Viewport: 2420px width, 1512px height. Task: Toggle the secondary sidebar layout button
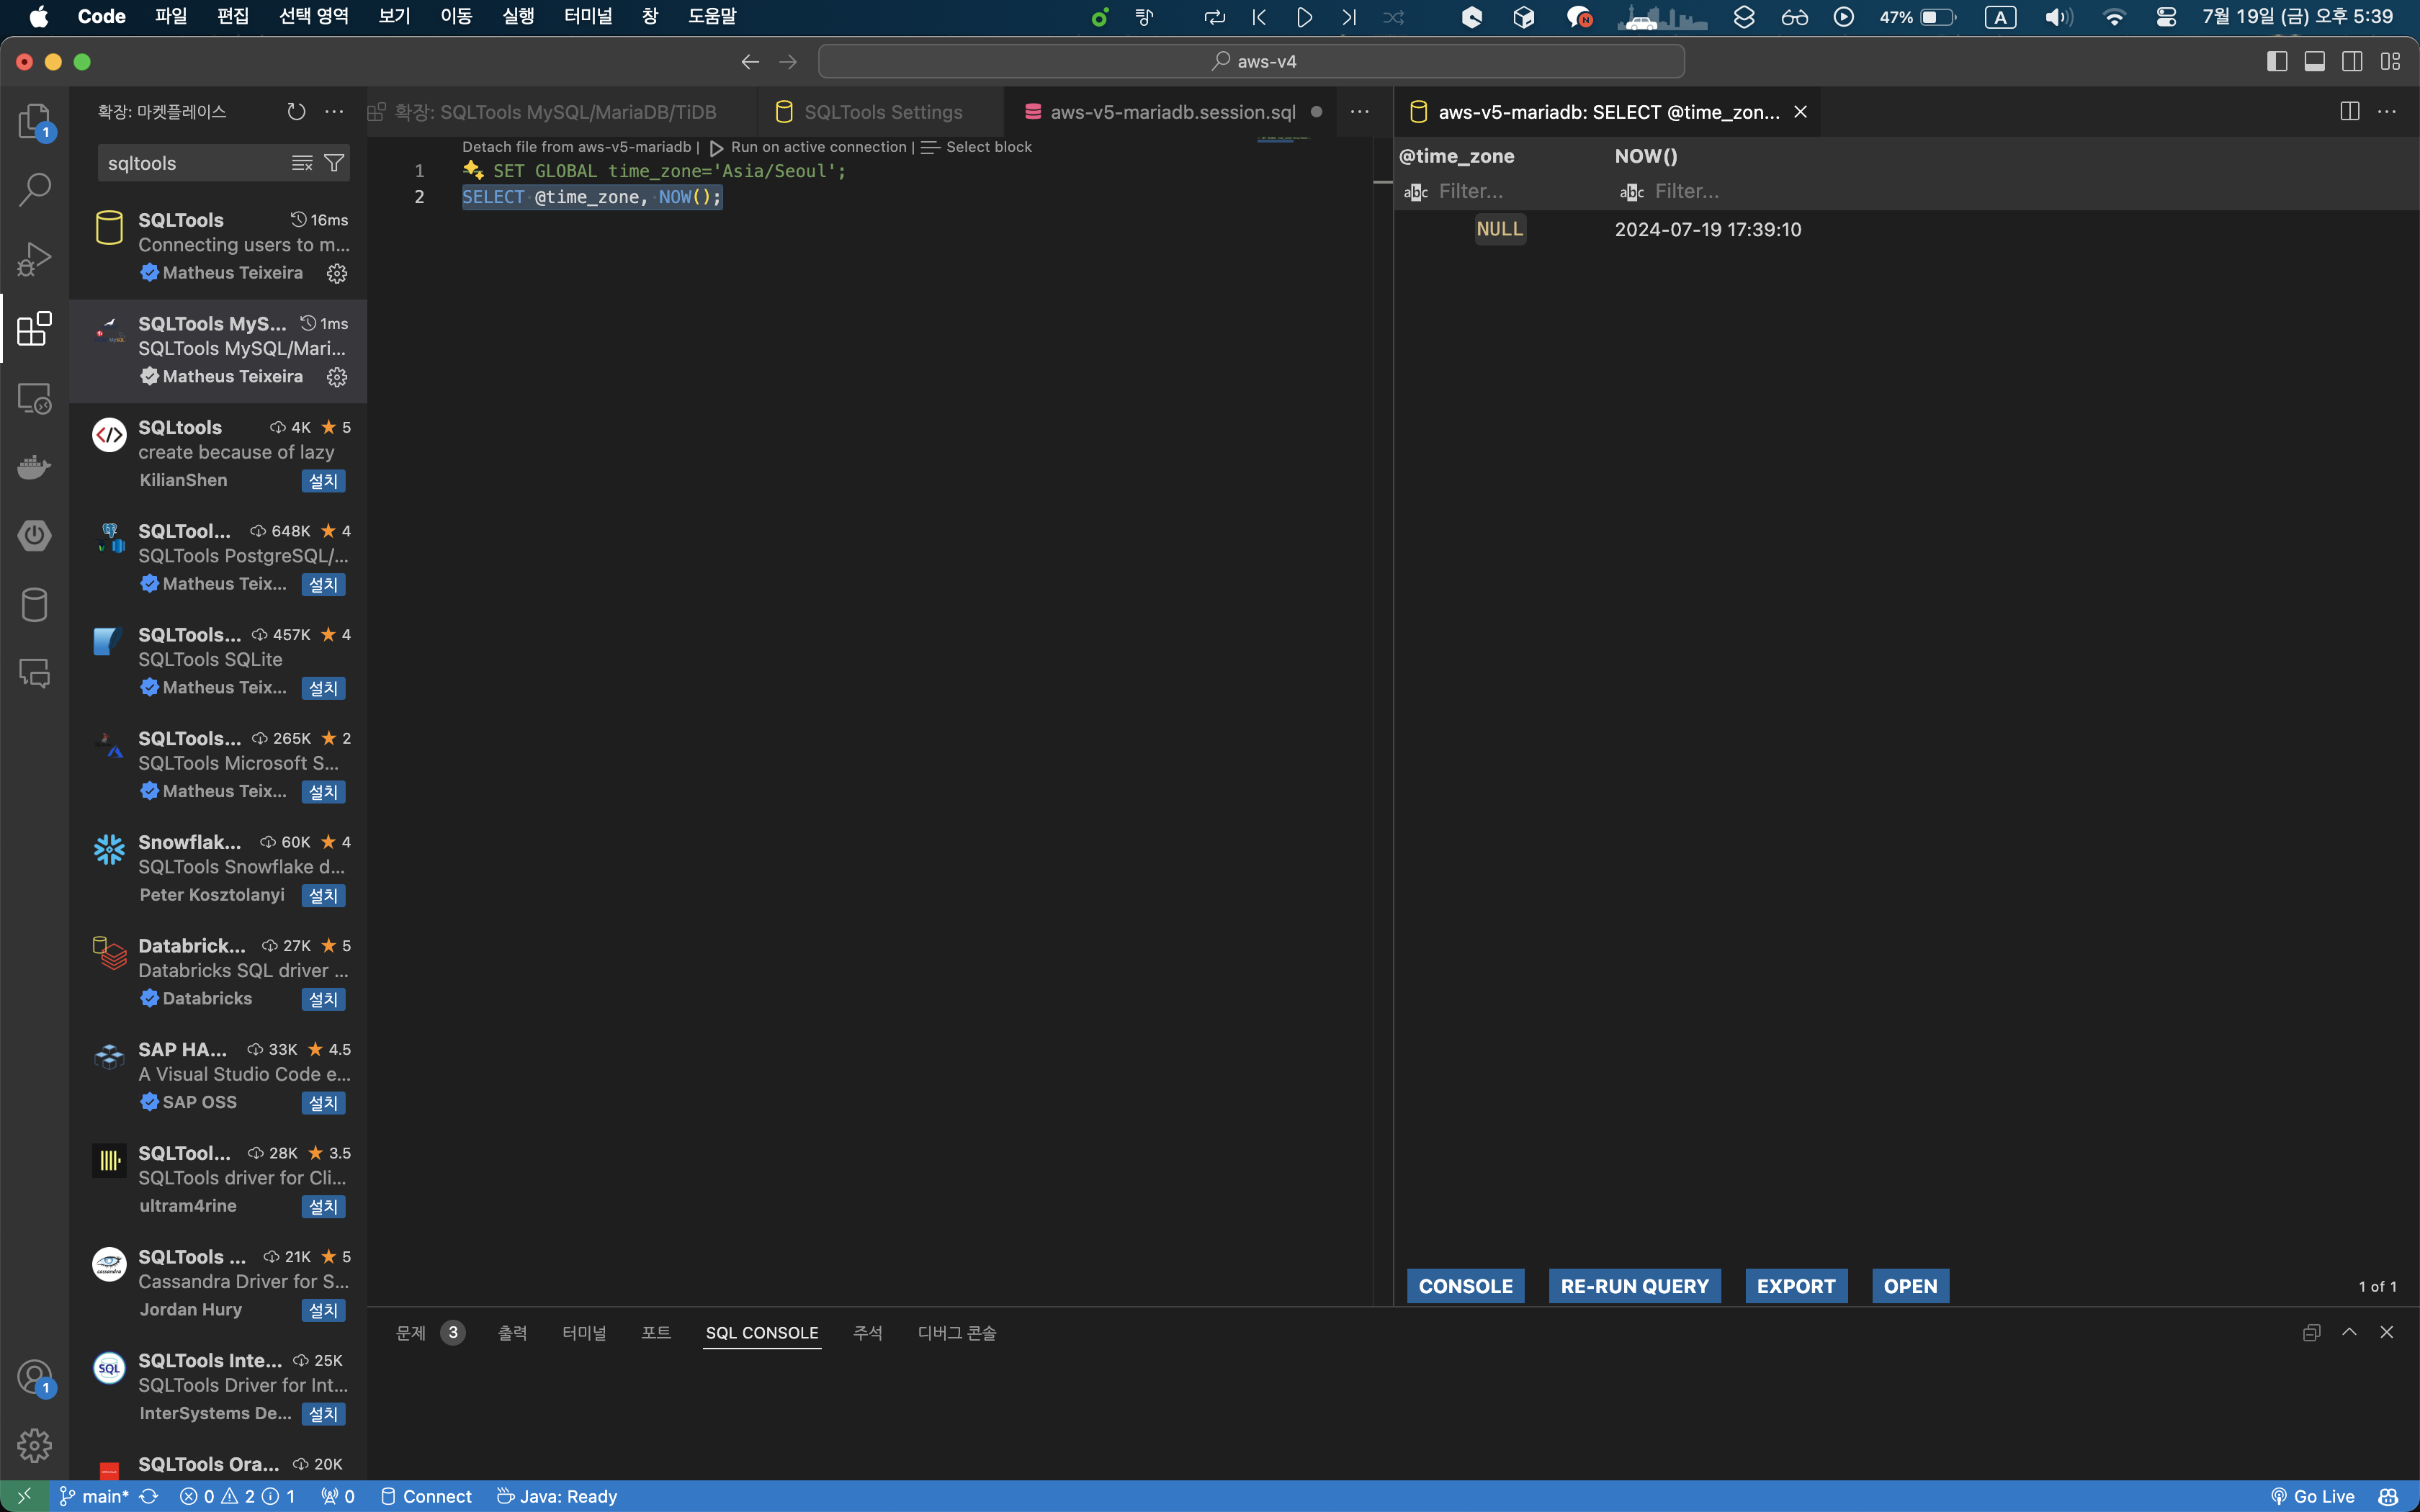click(x=2352, y=62)
